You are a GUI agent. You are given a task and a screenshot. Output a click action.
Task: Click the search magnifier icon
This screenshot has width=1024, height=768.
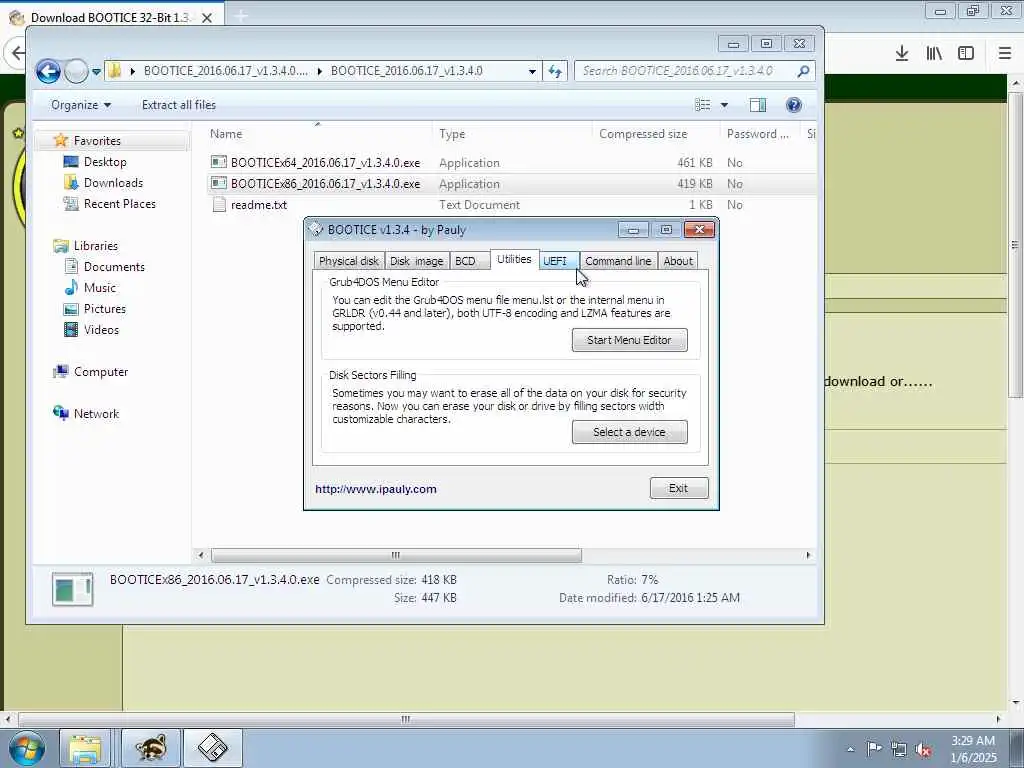(x=804, y=71)
